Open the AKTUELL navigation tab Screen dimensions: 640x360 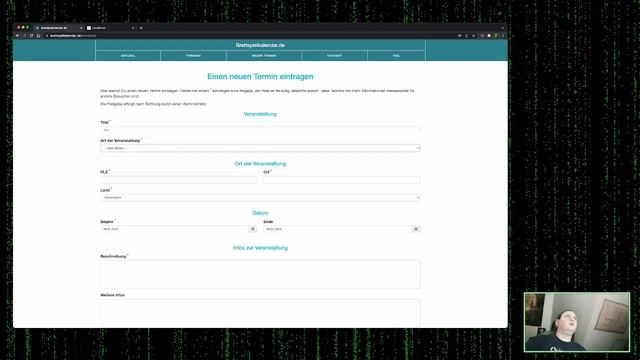128,56
